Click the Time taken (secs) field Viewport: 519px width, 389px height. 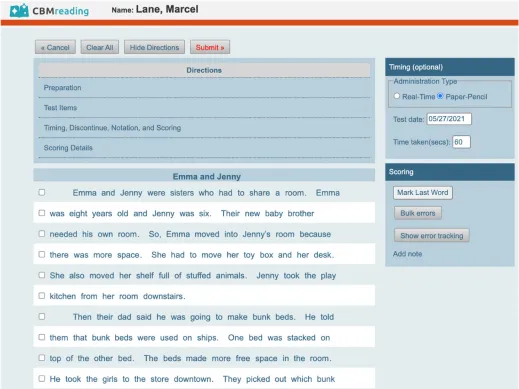461,142
